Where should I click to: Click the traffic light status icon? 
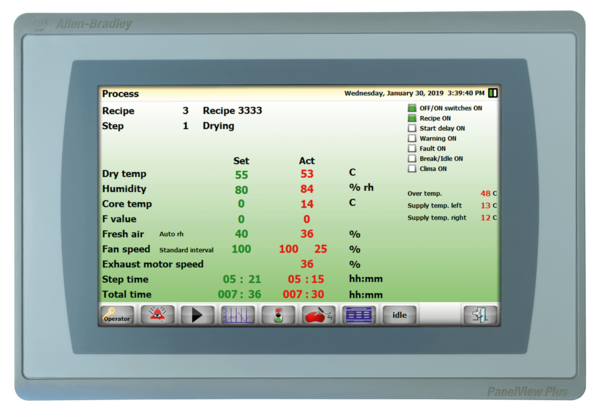click(277, 315)
